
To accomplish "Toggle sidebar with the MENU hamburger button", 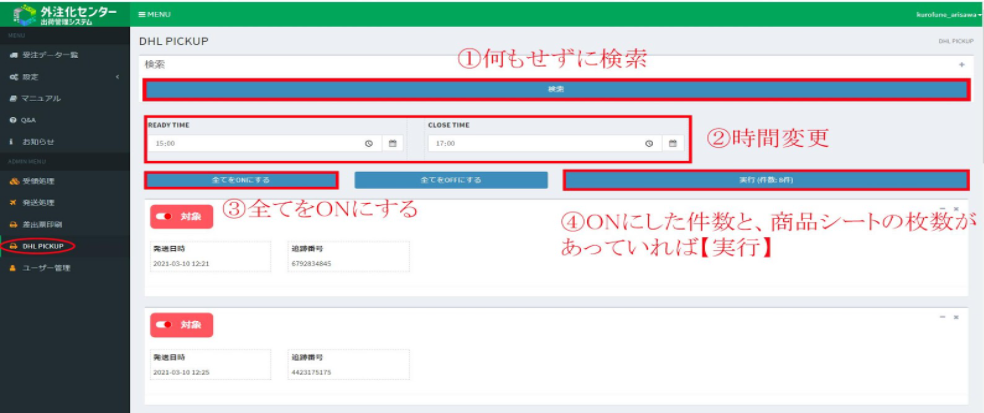I will pos(154,14).
